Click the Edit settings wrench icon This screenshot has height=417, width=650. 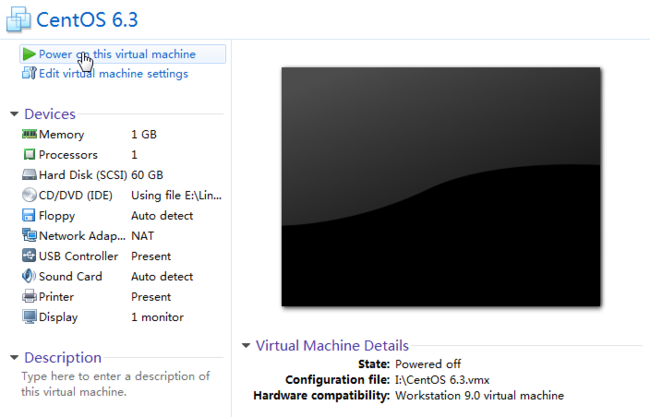pyautogui.click(x=29, y=73)
